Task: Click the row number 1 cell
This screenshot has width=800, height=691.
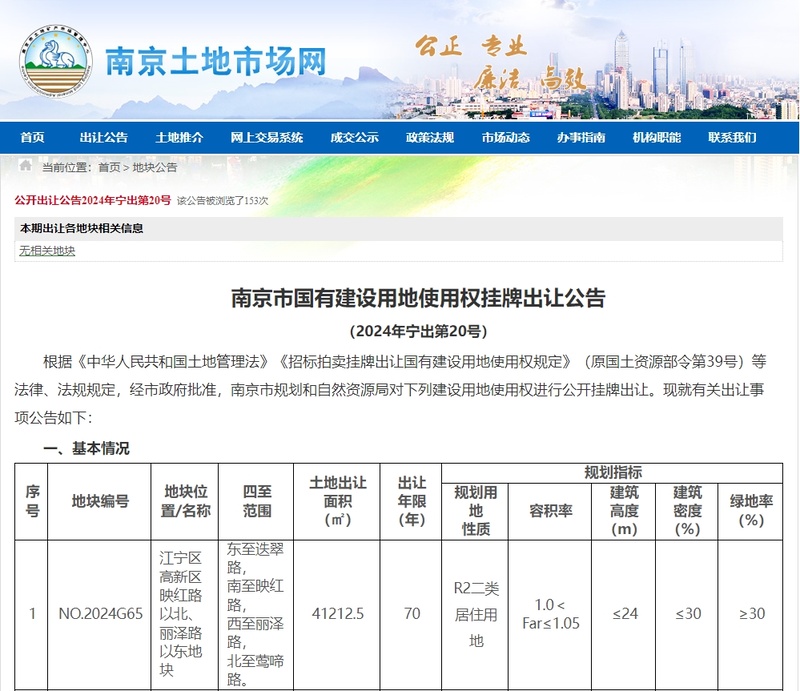Action: tap(32, 613)
